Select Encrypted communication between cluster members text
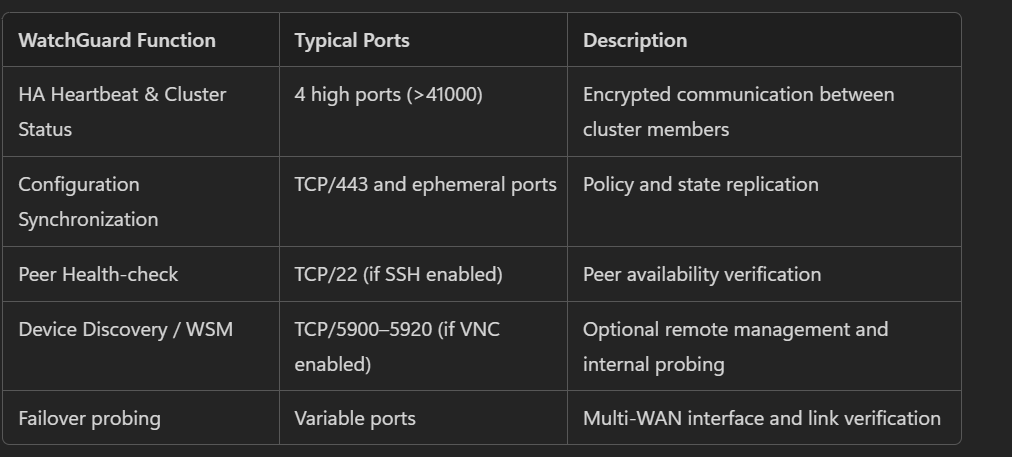Screen dimensions: 1012x457 738,112
